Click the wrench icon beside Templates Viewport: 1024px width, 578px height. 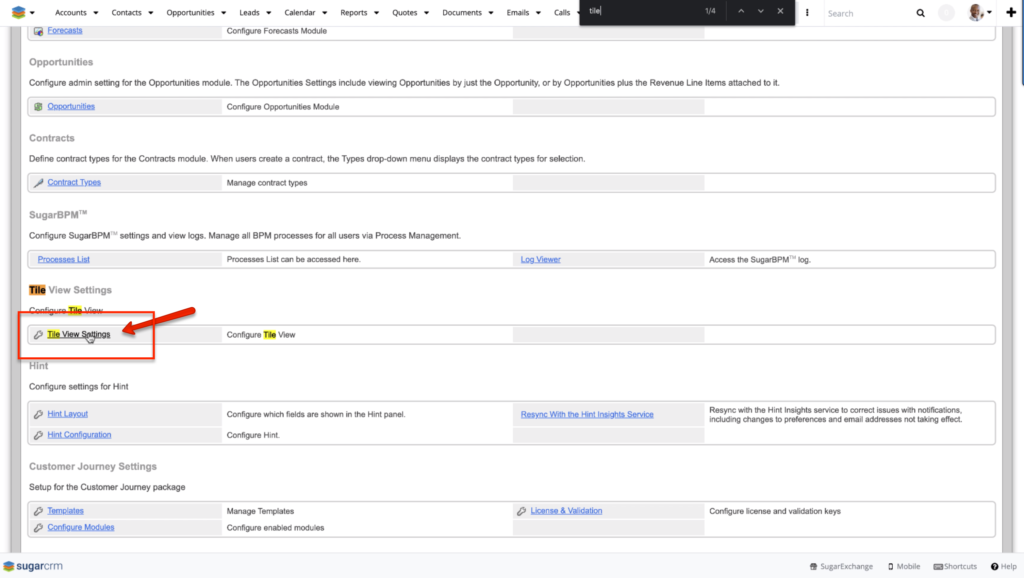(39, 511)
